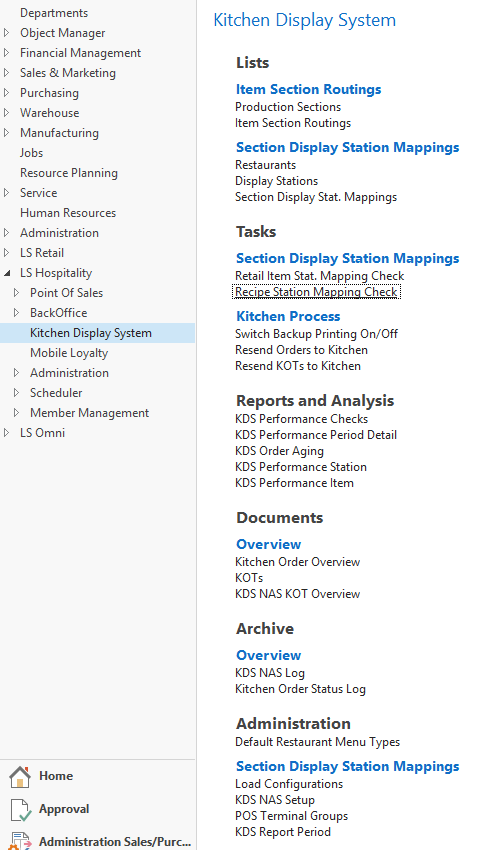Open Switch Backup Printing On/Off

[317, 334]
